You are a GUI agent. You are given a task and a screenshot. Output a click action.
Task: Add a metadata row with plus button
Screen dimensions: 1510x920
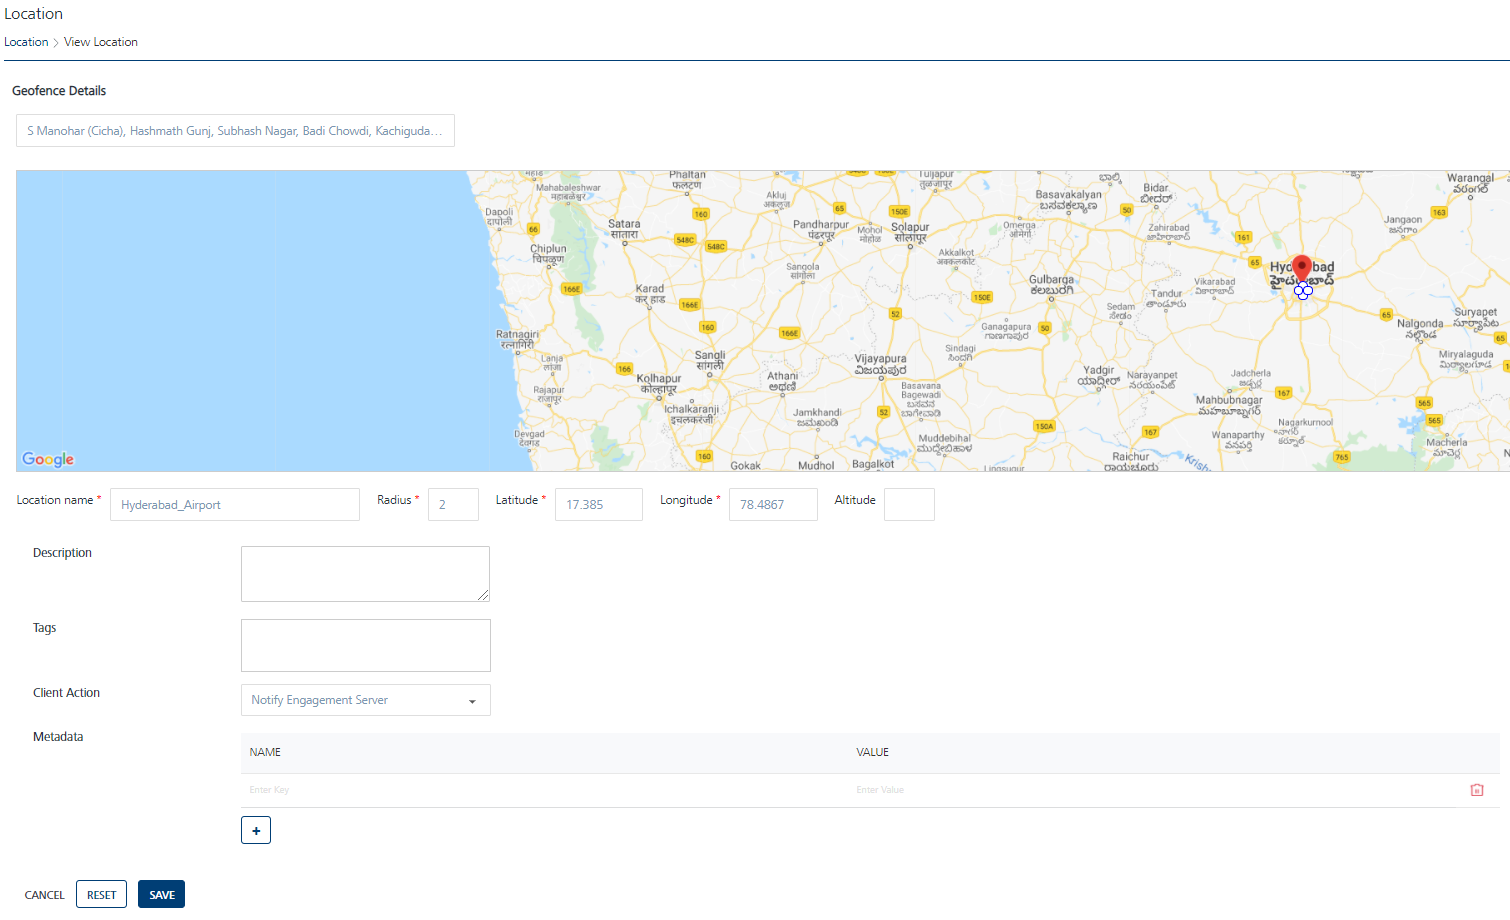[256, 830]
